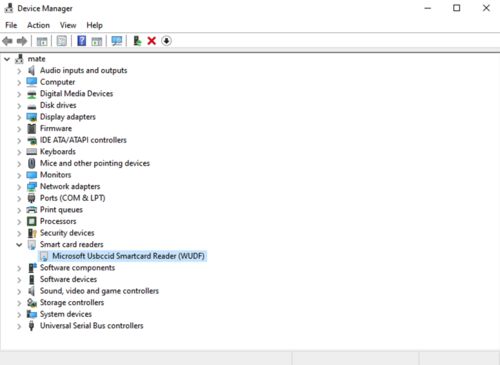
Task: Open the Action menu
Action: (x=38, y=25)
